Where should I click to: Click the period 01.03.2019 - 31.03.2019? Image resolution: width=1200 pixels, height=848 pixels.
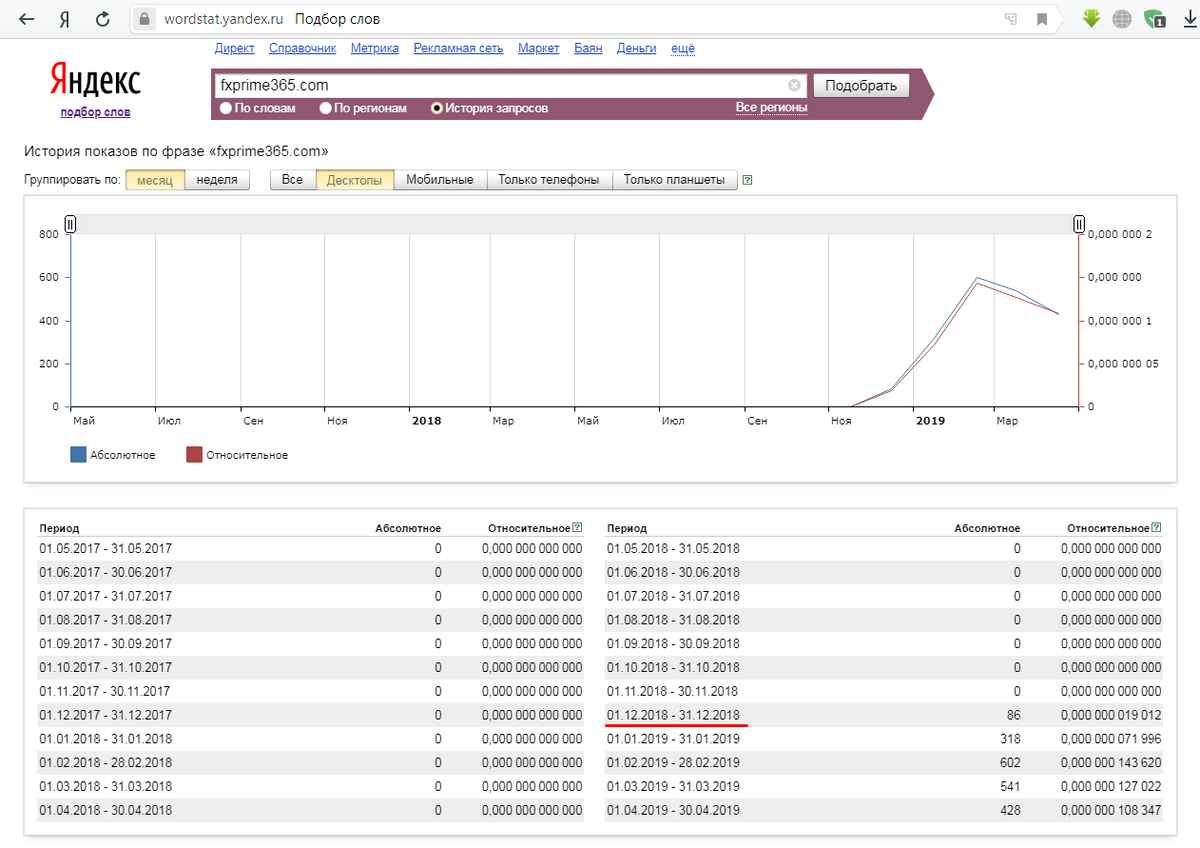tap(673, 787)
